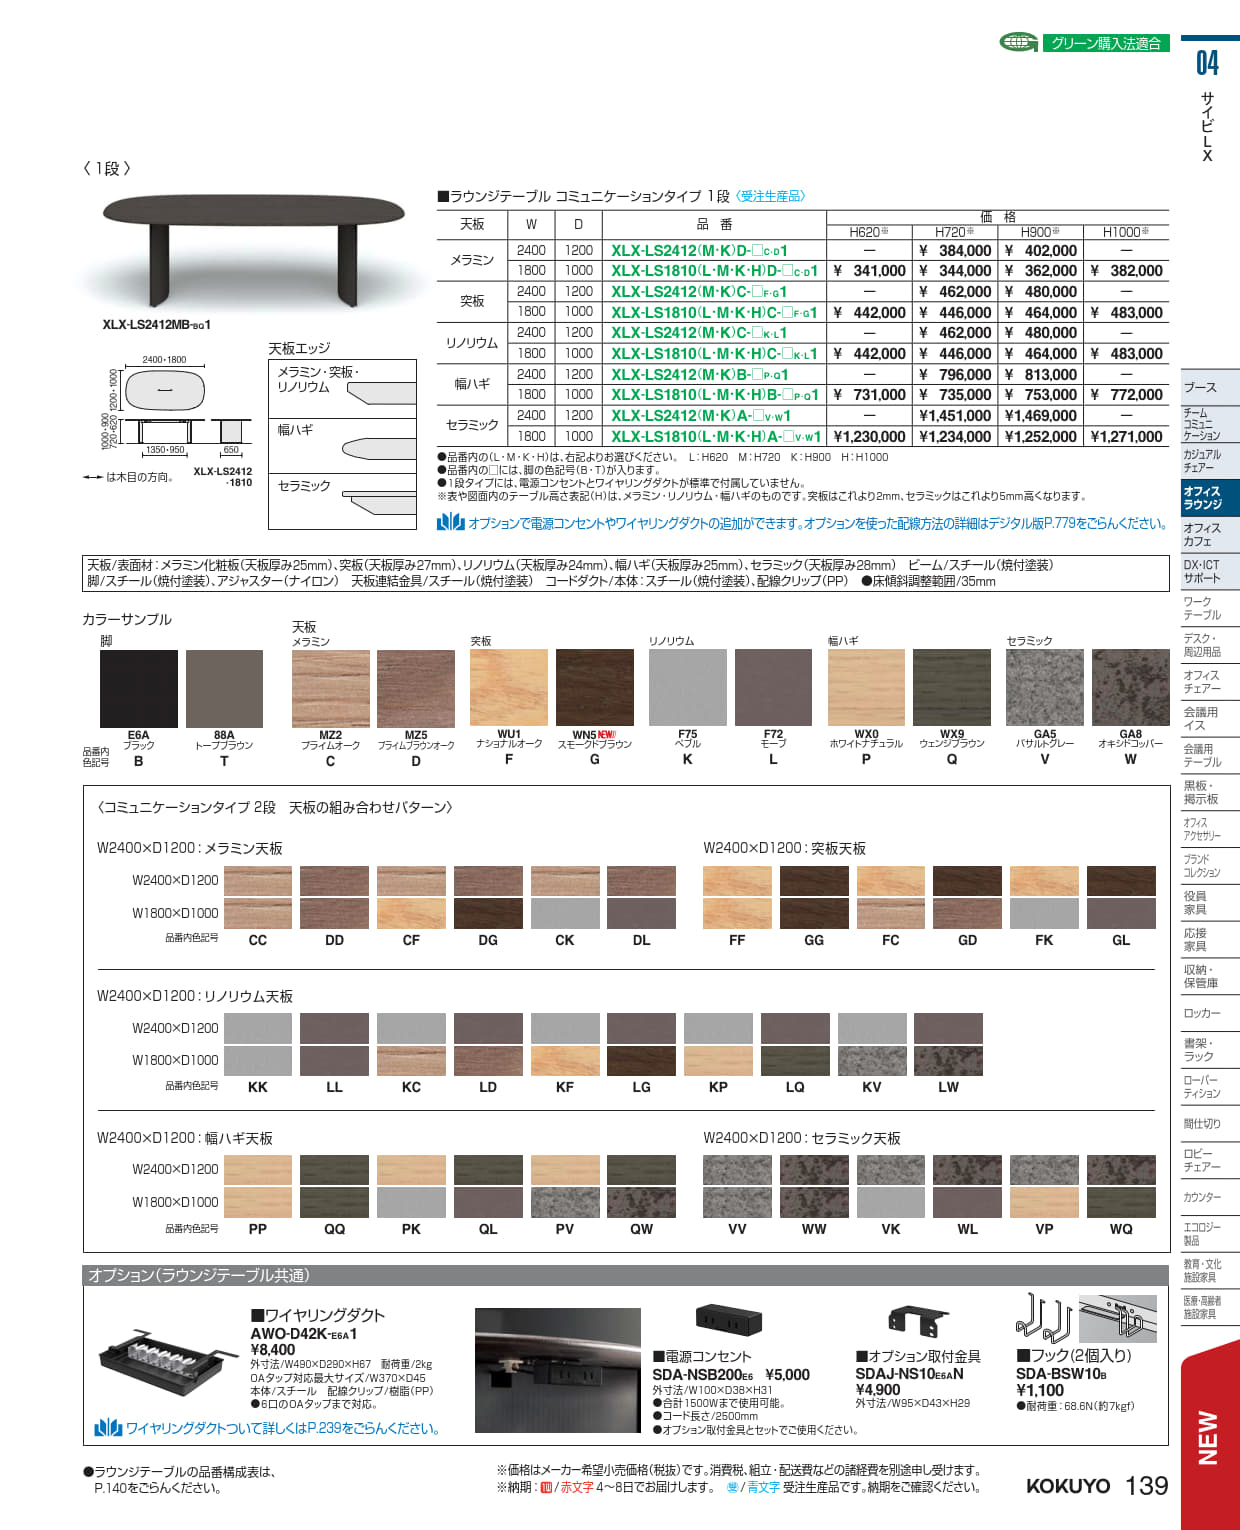Open the カジュアルチェアー side tab

[x=1210, y=461]
